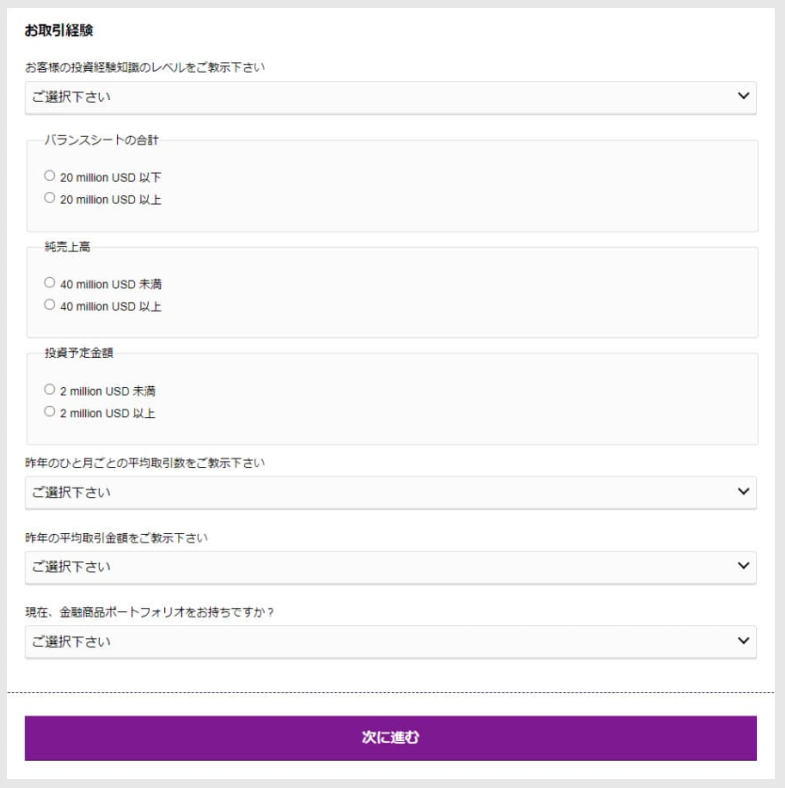Image resolution: width=785 pixels, height=788 pixels.
Task: Choose 40 million USD 未満 radio button
Action: click(49, 283)
